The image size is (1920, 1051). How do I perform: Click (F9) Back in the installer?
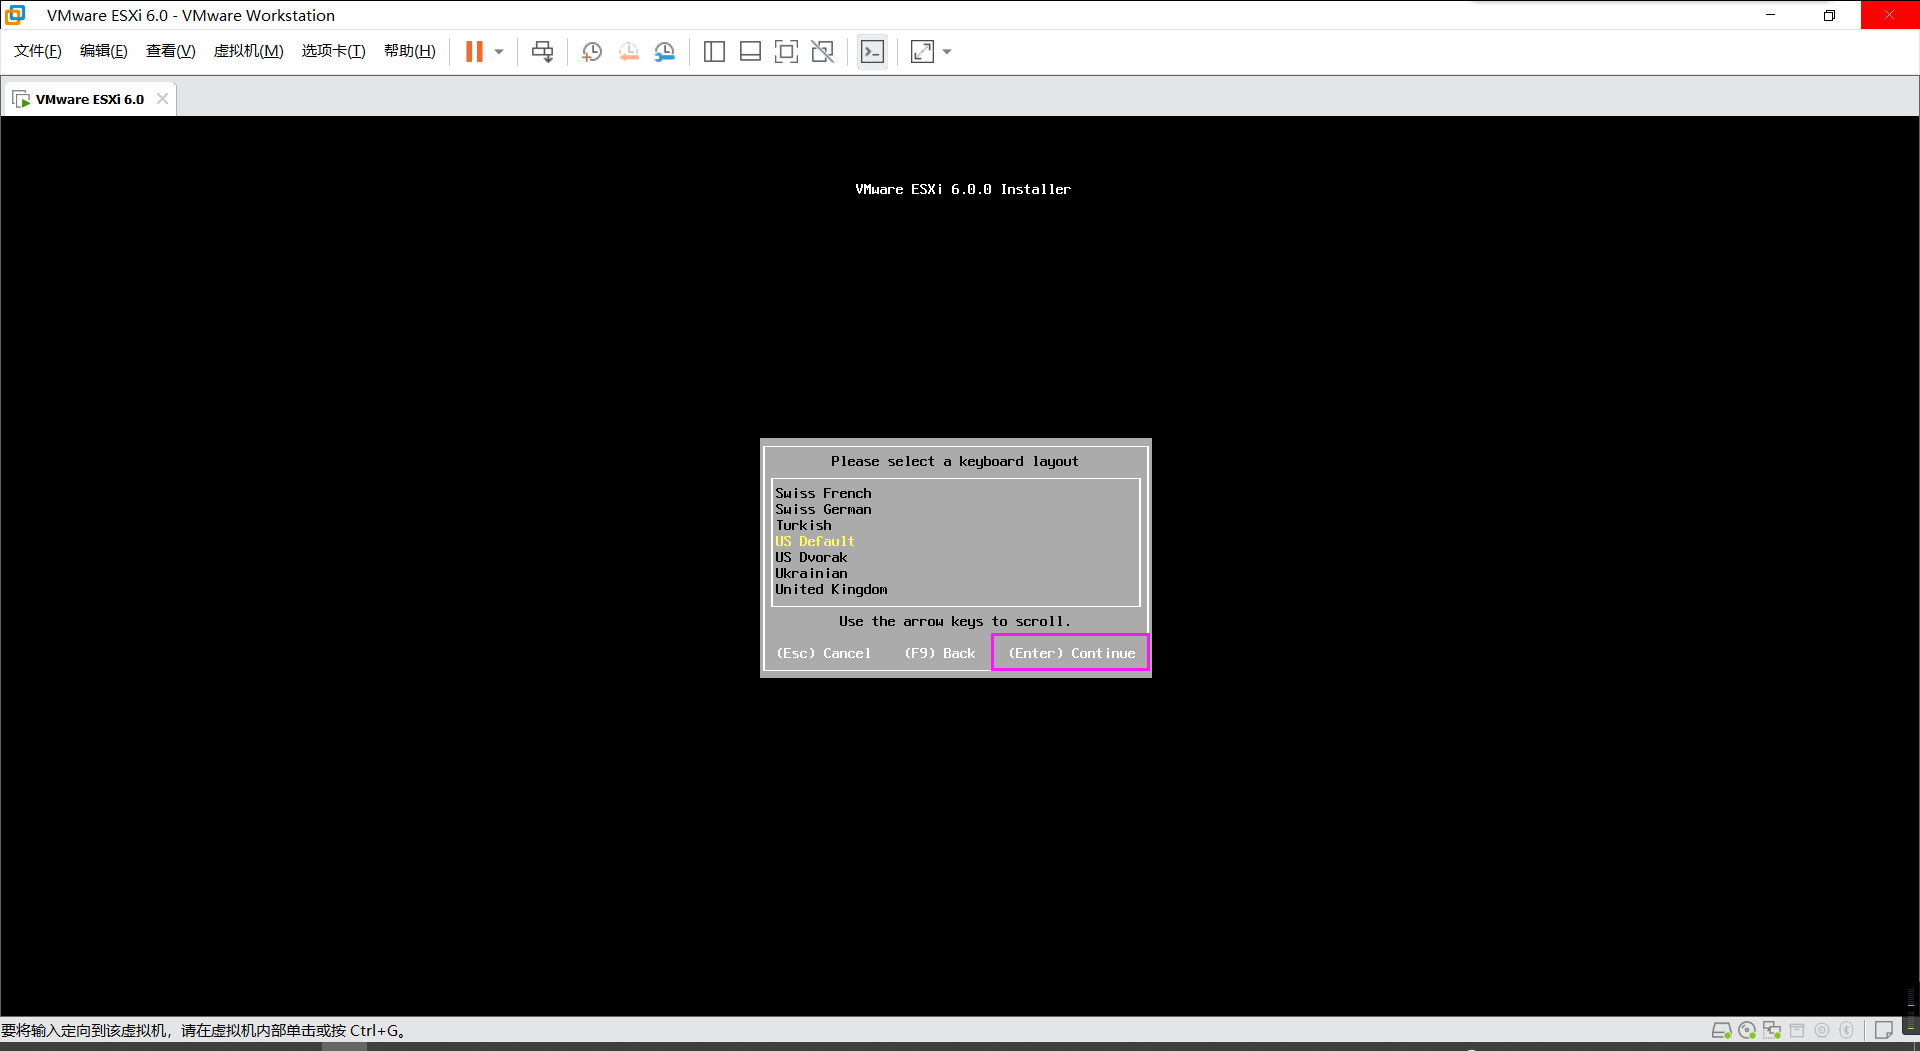[940, 653]
